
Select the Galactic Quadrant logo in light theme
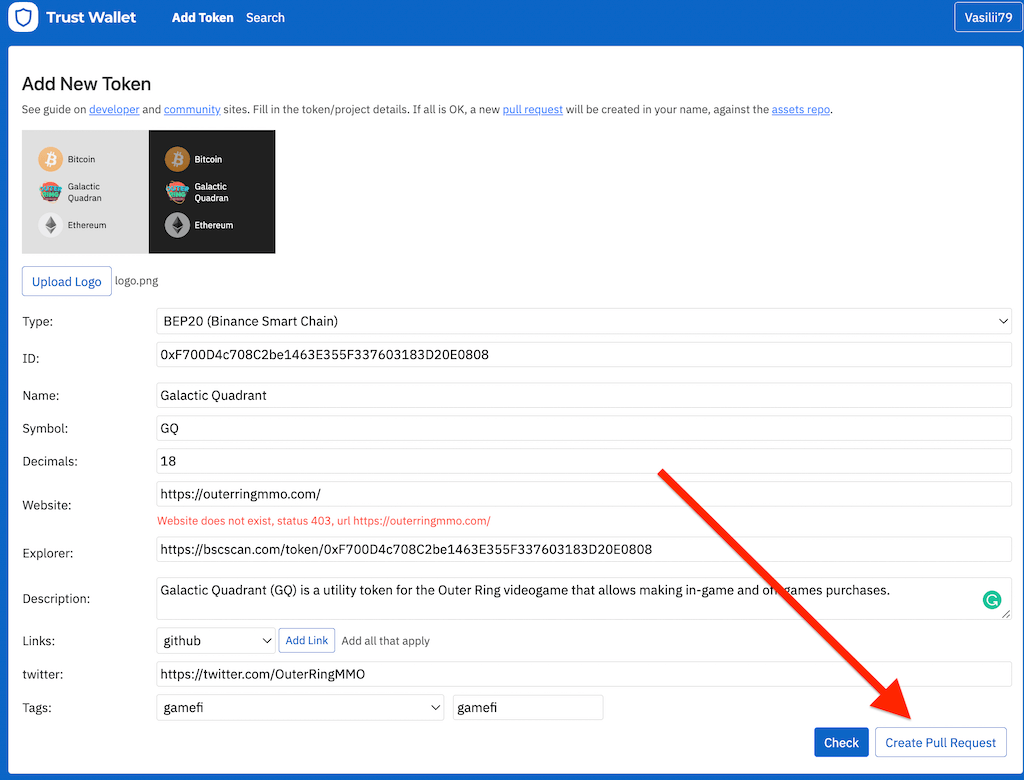[x=51, y=191]
